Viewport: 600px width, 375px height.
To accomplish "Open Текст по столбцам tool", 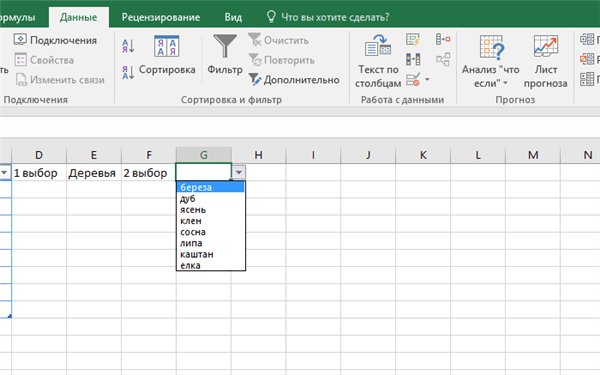I will tap(378, 61).
